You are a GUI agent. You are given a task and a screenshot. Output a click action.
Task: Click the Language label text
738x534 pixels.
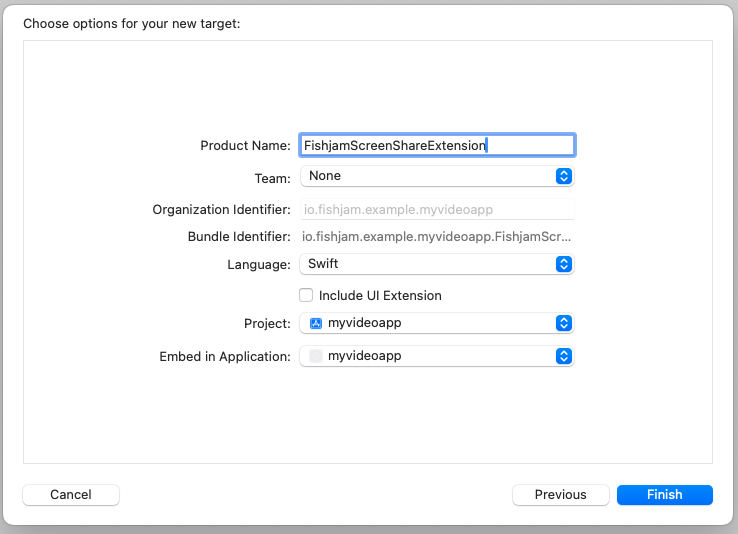point(258,265)
